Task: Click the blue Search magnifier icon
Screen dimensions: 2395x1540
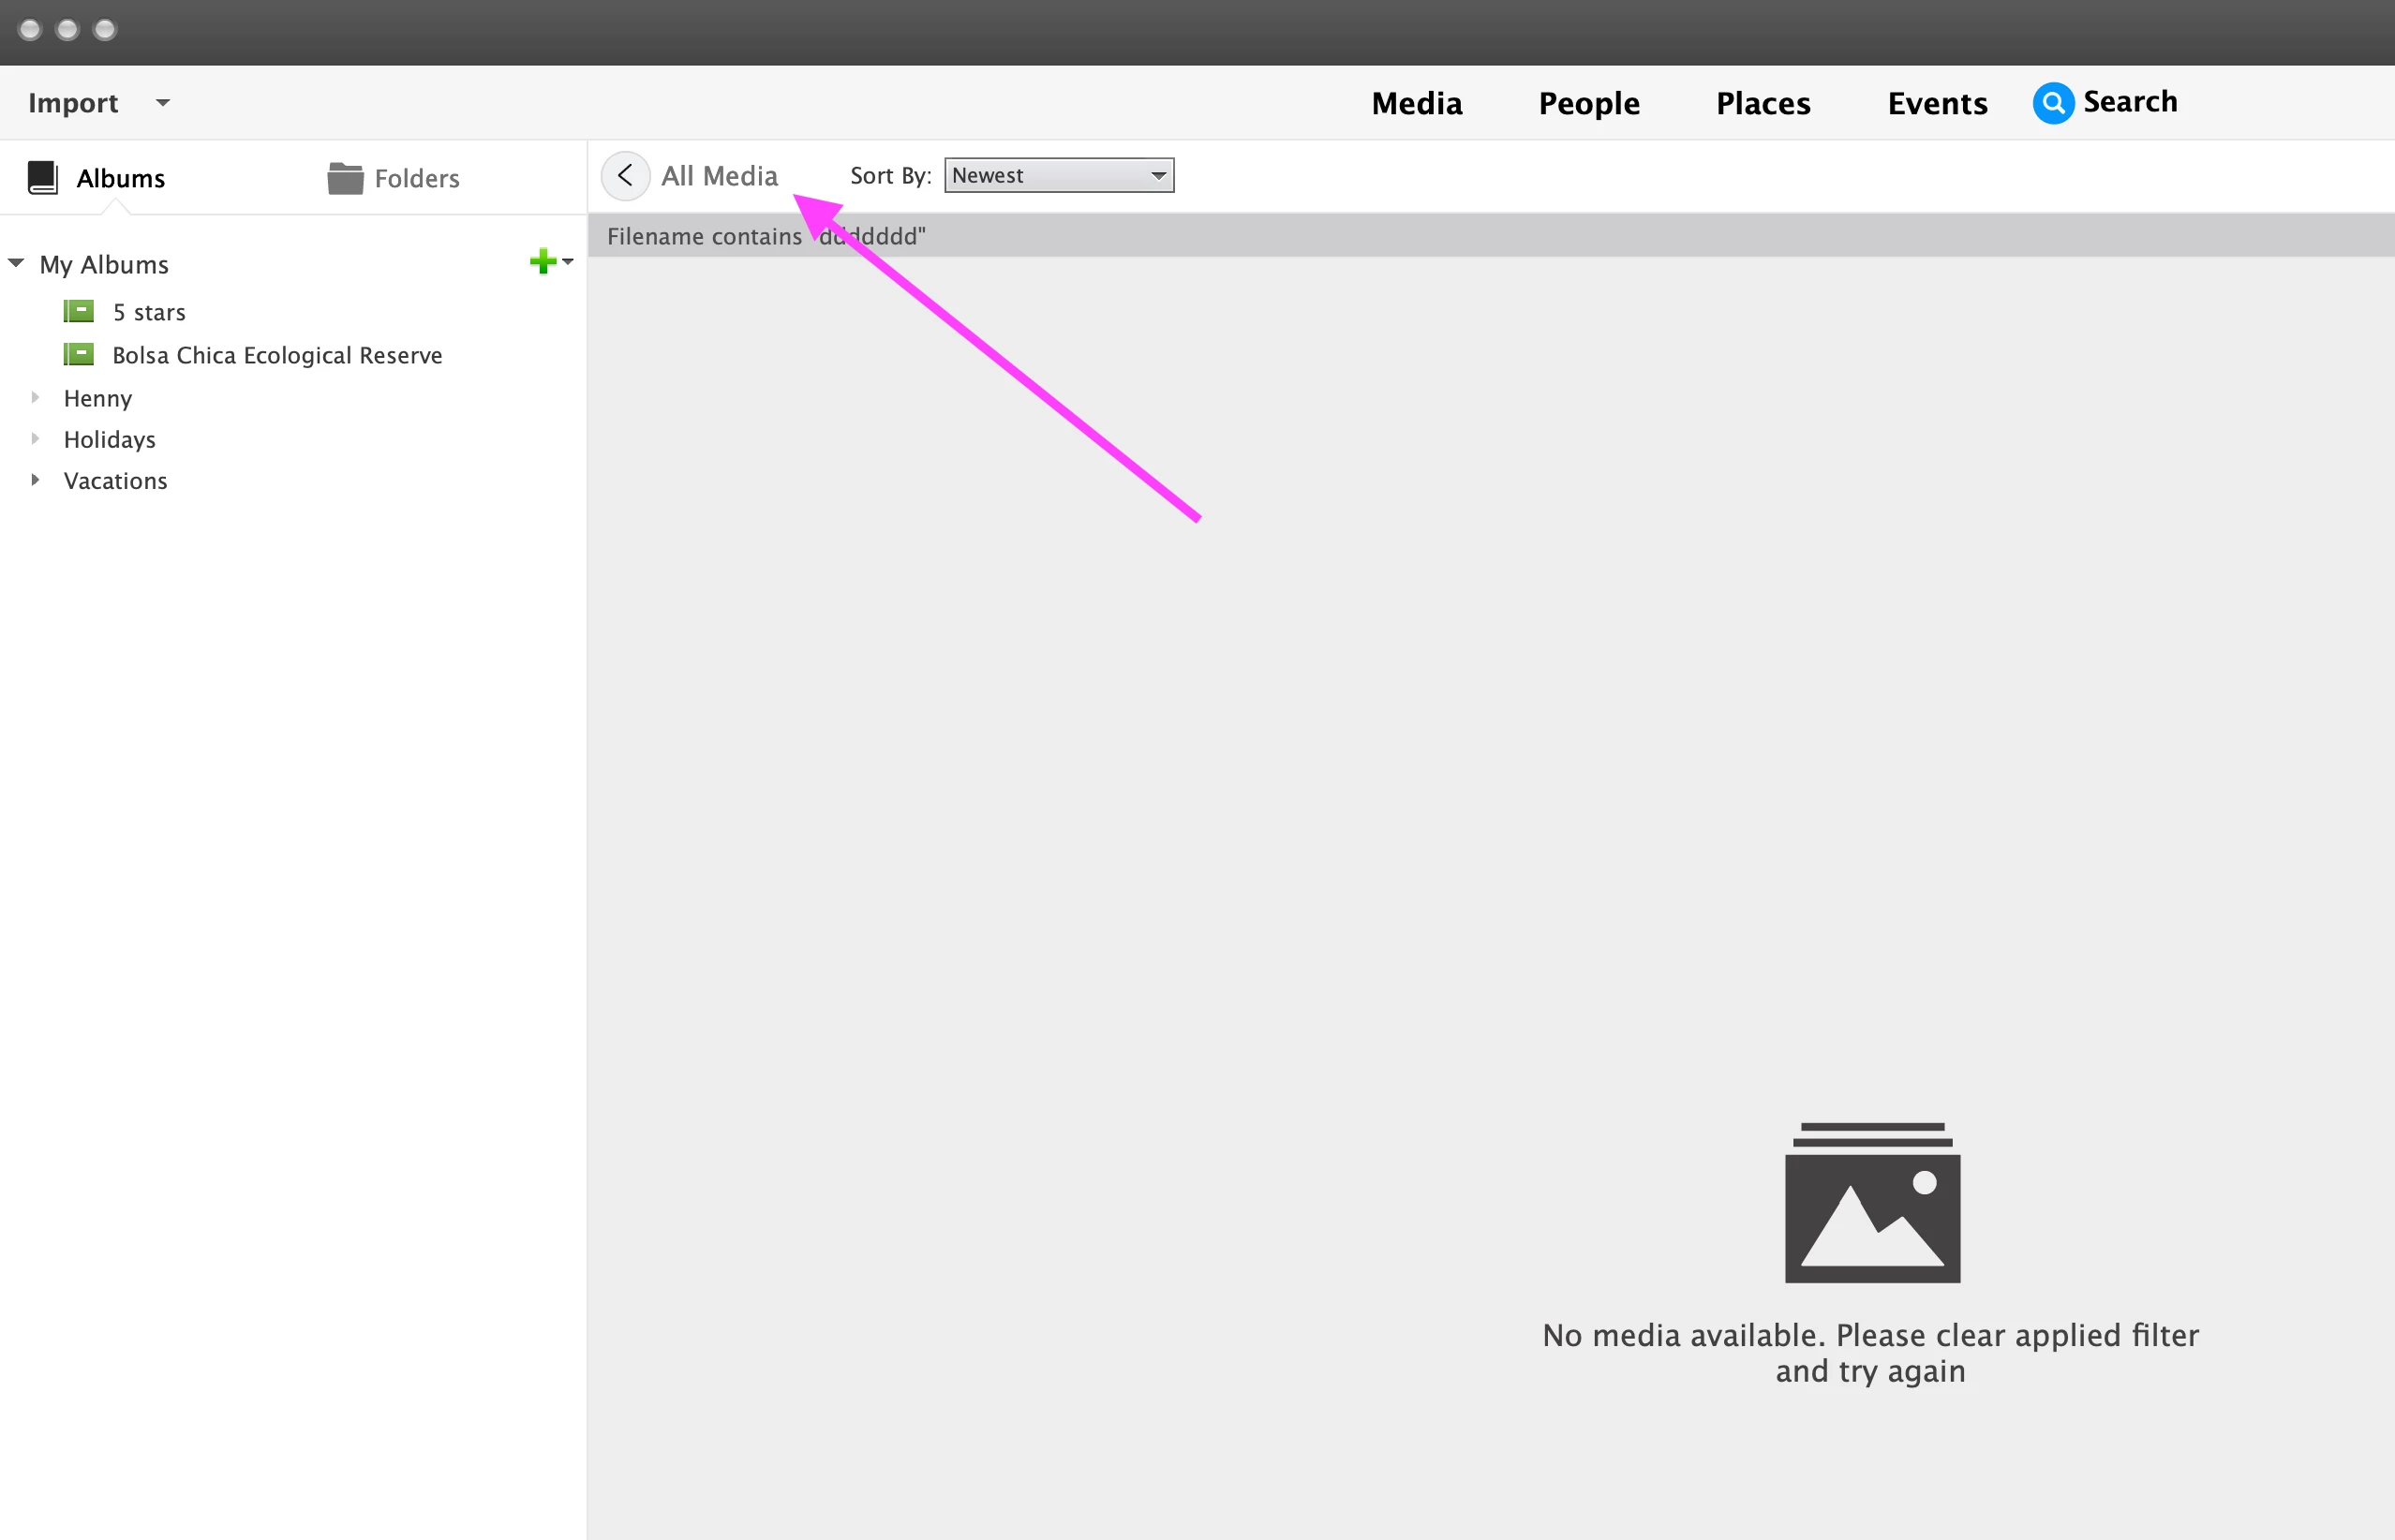Action: pyautogui.click(x=2052, y=103)
